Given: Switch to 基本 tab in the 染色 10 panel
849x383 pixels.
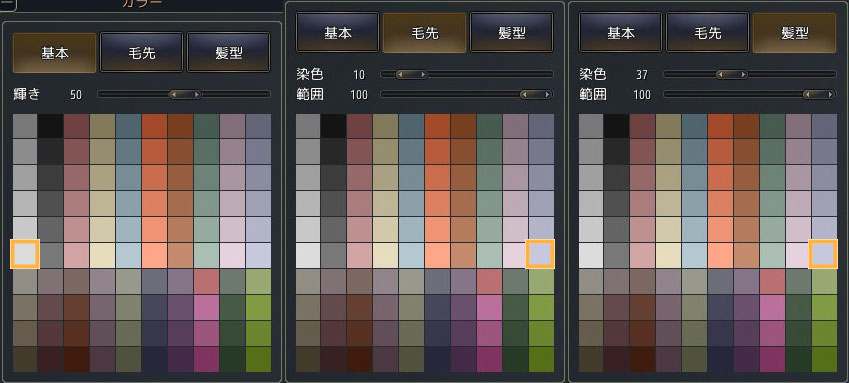Looking at the screenshot, I should pyautogui.click(x=337, y=33).
